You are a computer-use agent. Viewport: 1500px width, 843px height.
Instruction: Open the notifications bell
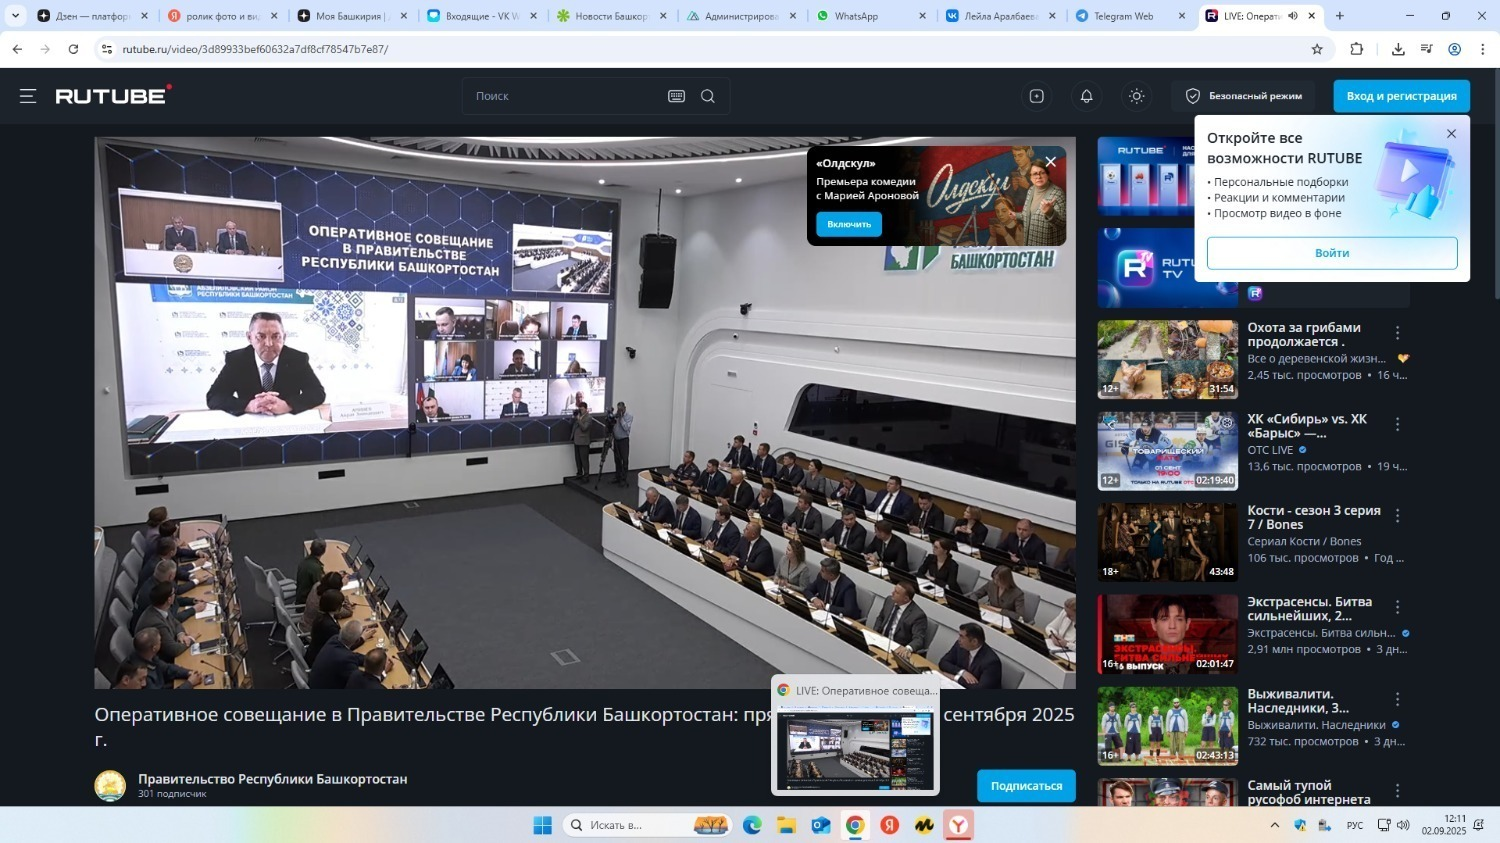(x=1086, y=96)
